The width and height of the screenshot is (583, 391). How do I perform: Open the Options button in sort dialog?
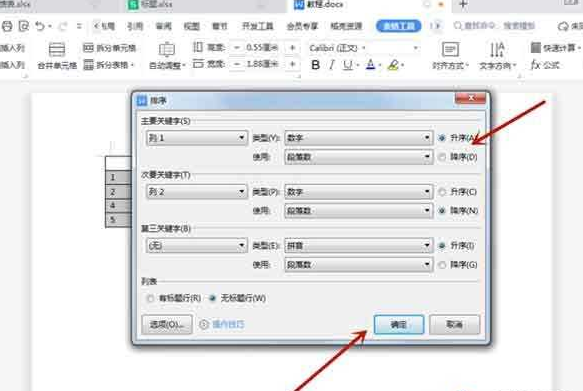(x=167, y=324)
